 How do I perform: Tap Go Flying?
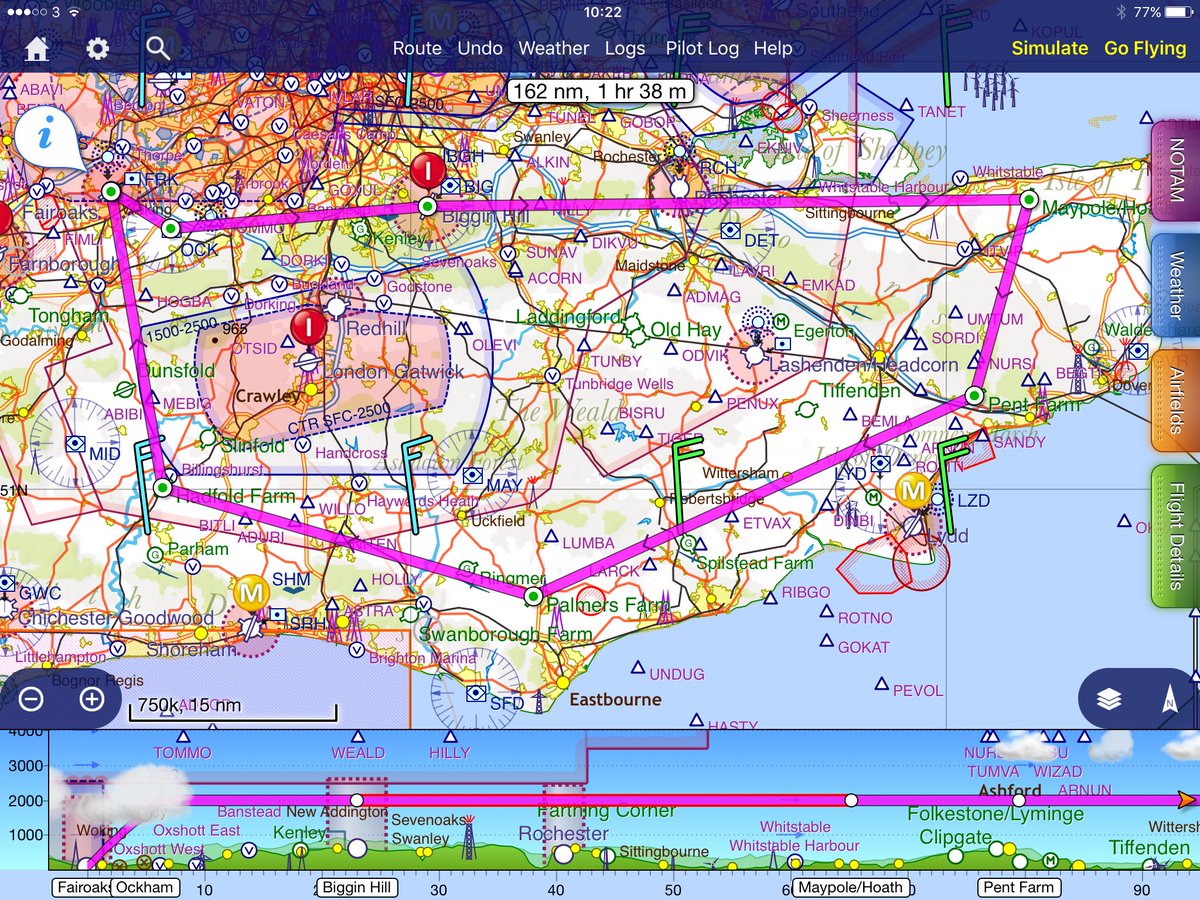1145,49
